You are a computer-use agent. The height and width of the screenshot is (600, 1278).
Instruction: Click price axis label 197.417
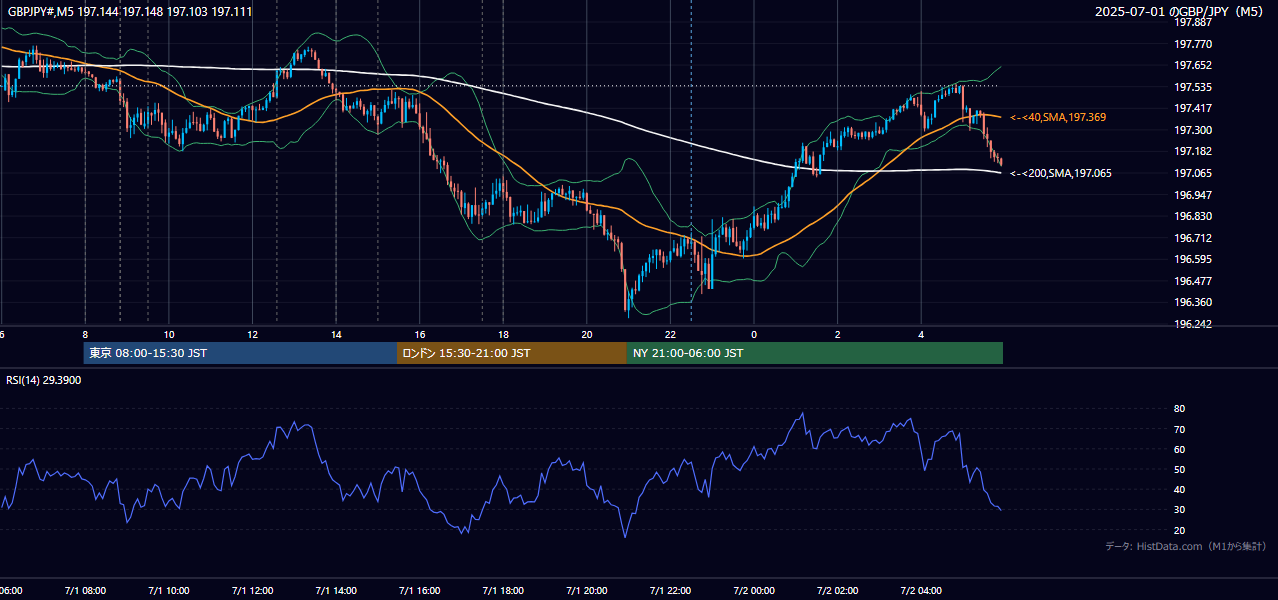coord(1192,109)
